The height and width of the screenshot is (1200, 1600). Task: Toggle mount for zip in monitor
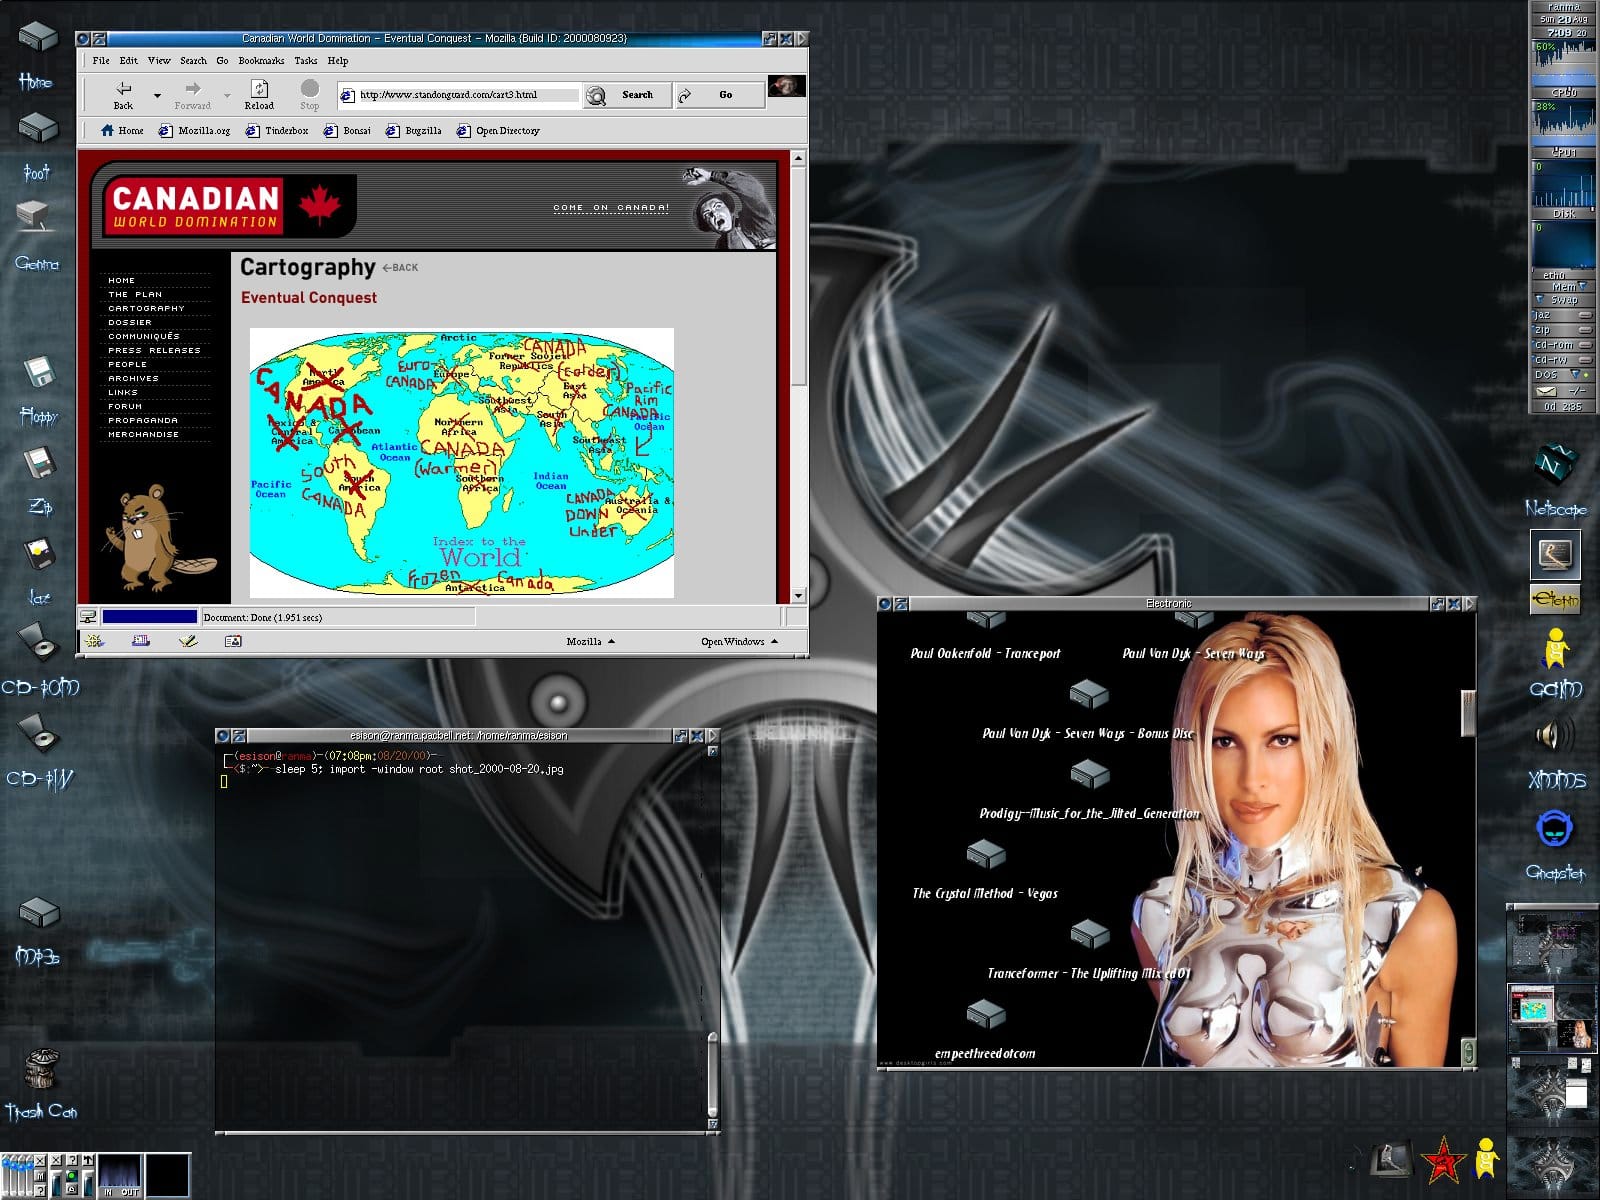point(1585,330)
